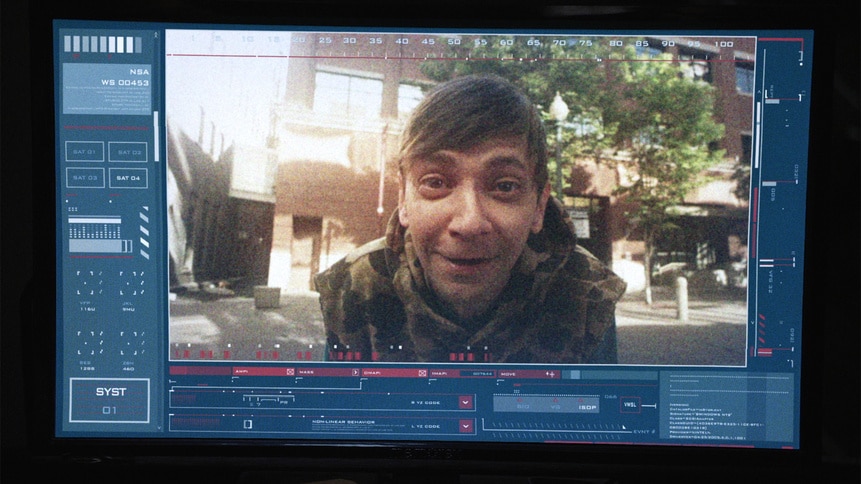The height and width of the screenshot is (484, 861).
Task: Click the AMPI tab's box icon
Action: (290, 372)
